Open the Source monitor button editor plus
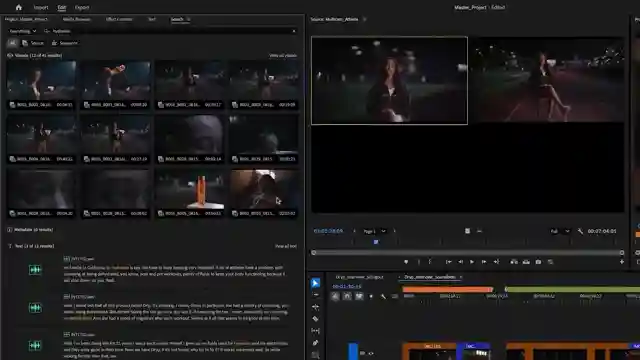 tap(622, 262)
